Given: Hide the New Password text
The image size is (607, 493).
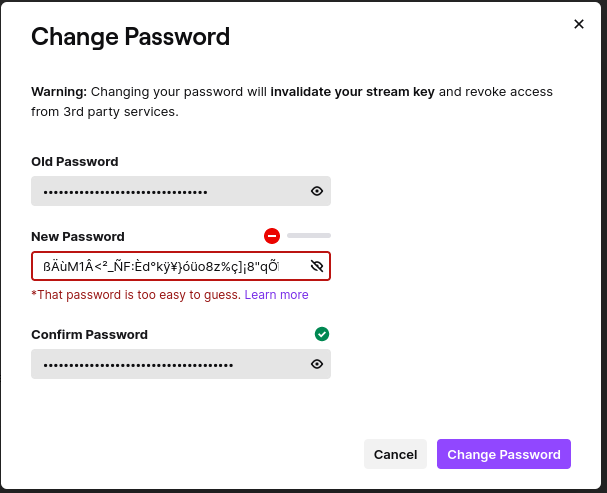Looking at the screenshot, I should (x=317, y=266).
